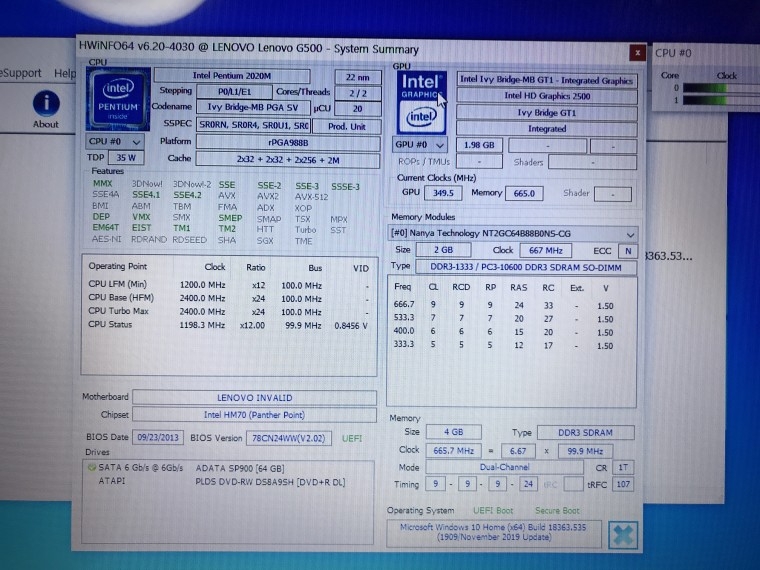
Task: Click the blue X button beside Operating System
Action: click(x=623, y=535)
